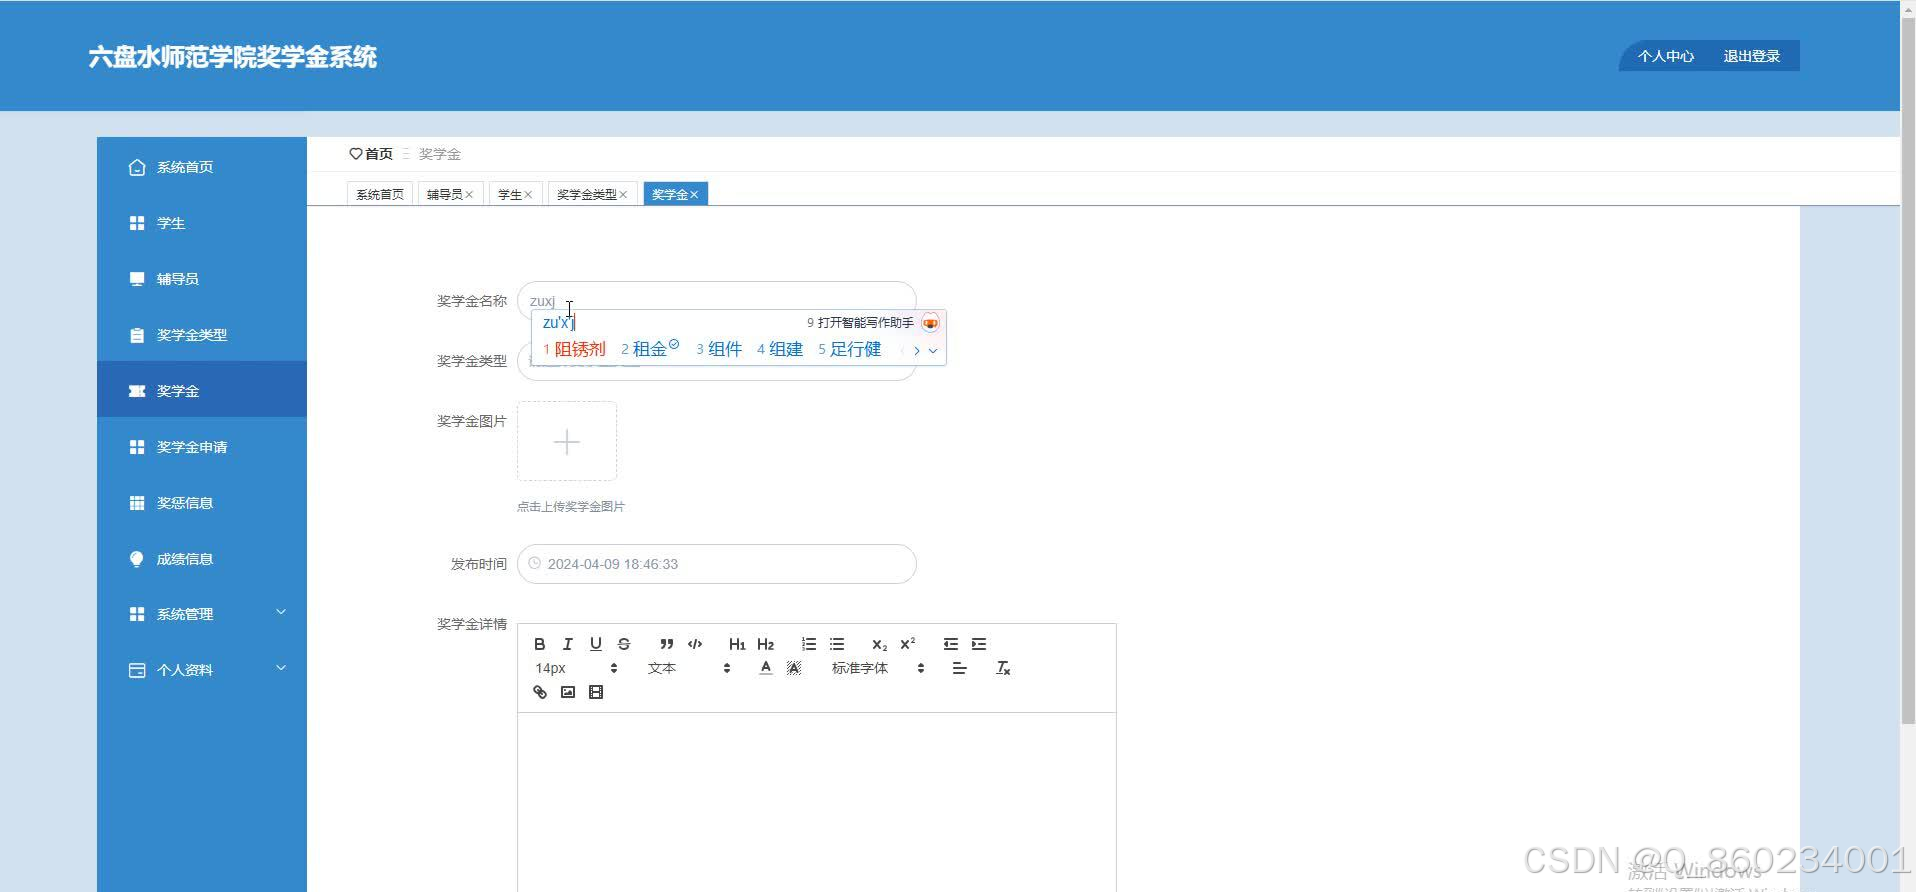
Task: Switch to 奖学金类型 tab
Action: (x=586, y=194)
